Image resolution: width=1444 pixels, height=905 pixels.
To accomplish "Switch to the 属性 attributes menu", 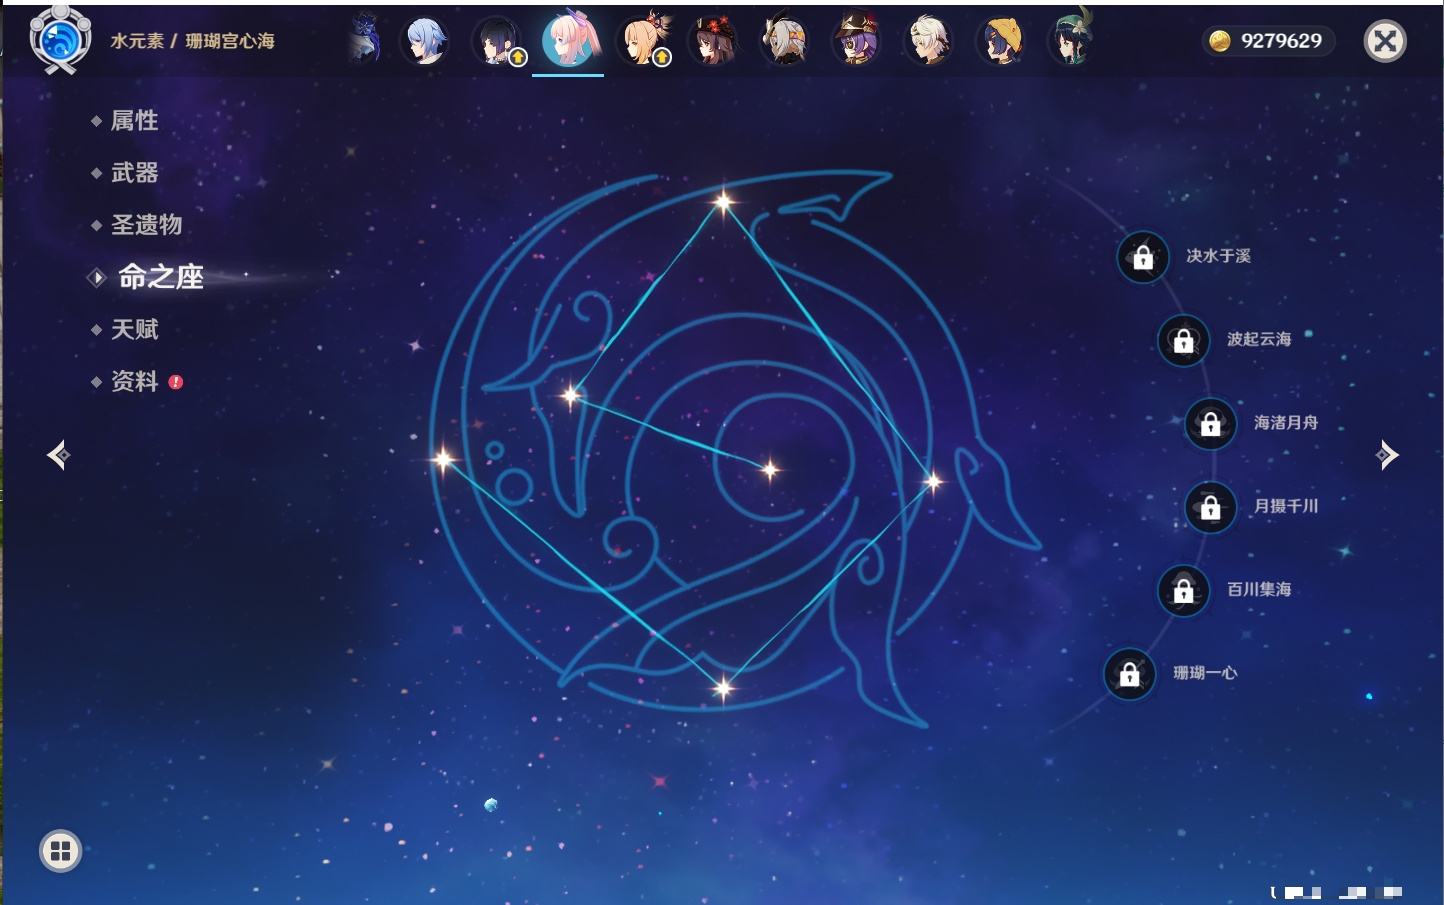I will point(134,121).
